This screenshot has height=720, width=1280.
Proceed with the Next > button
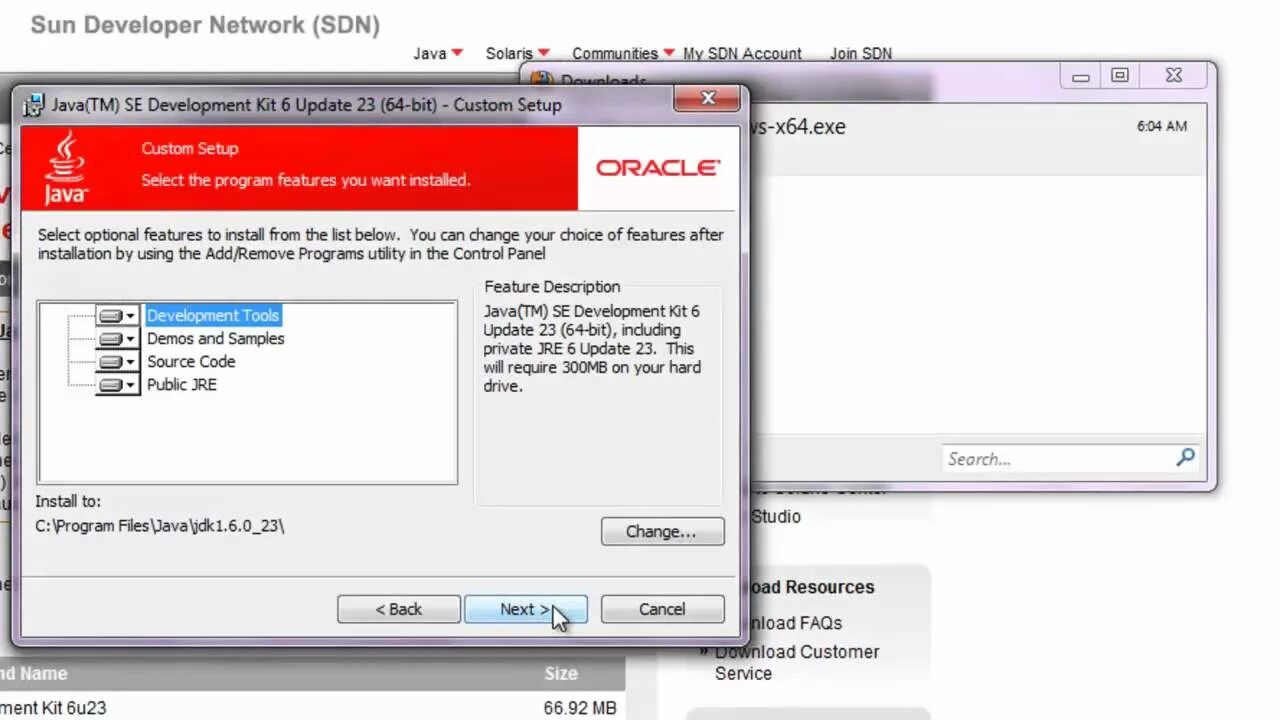point(525,609)
